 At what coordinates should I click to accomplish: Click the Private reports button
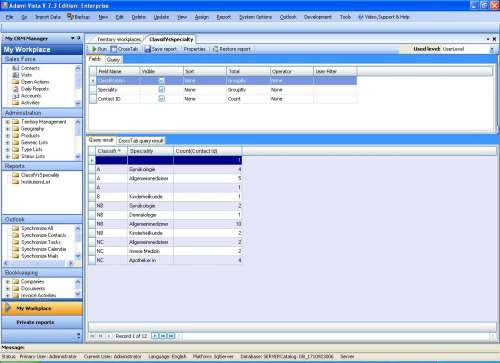(x=42, y=323)
